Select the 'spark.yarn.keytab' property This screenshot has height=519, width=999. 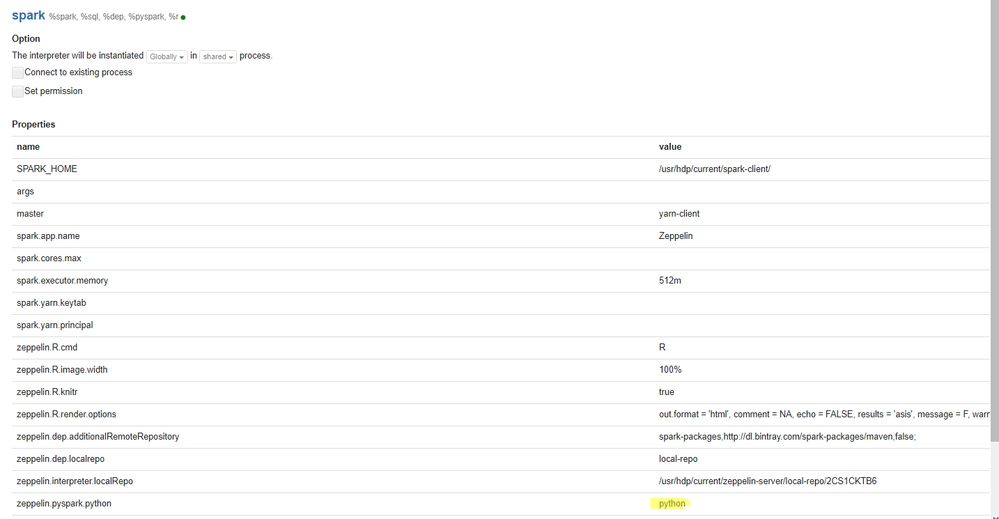[51, 302]
